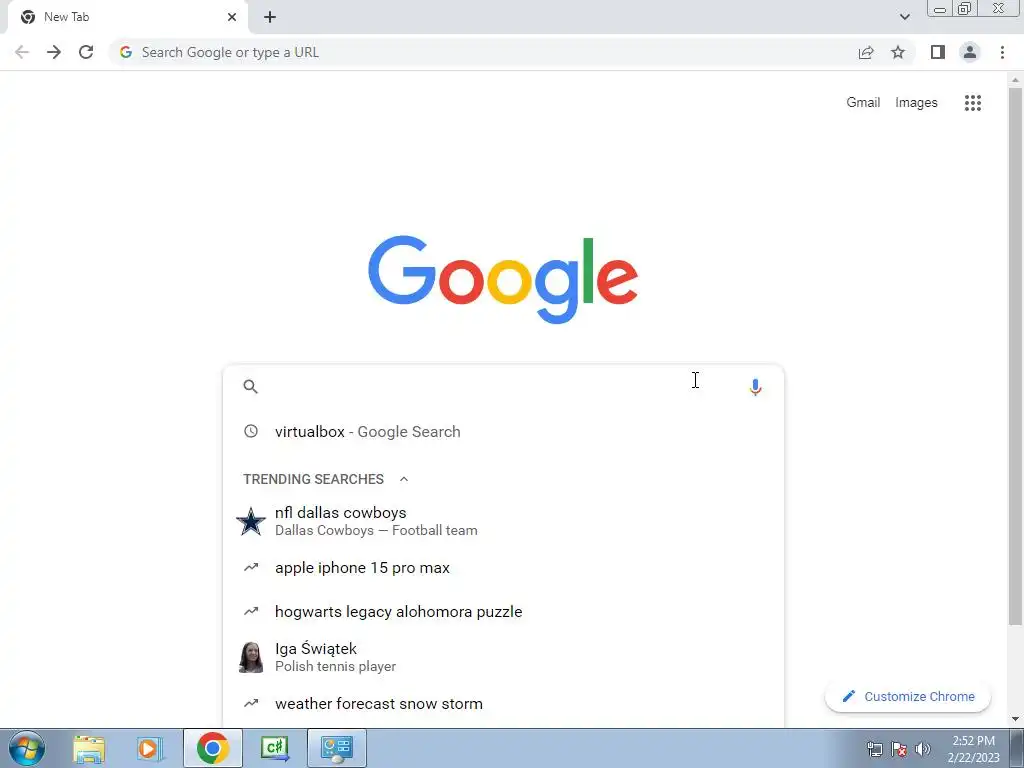Select the virtualbox search history suggestion
Screen dimensions: 1024x768
[503, 431]
